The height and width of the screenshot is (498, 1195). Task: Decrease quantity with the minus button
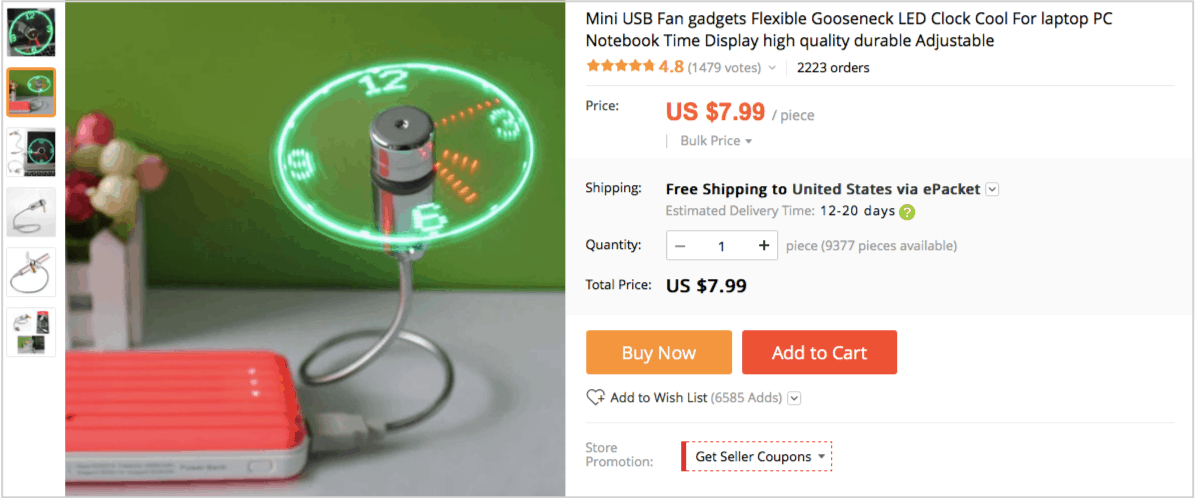(x=681, y=246)
